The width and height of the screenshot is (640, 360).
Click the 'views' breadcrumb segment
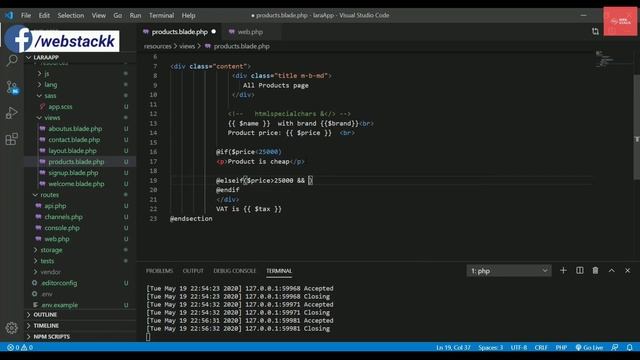pos(187,46)
